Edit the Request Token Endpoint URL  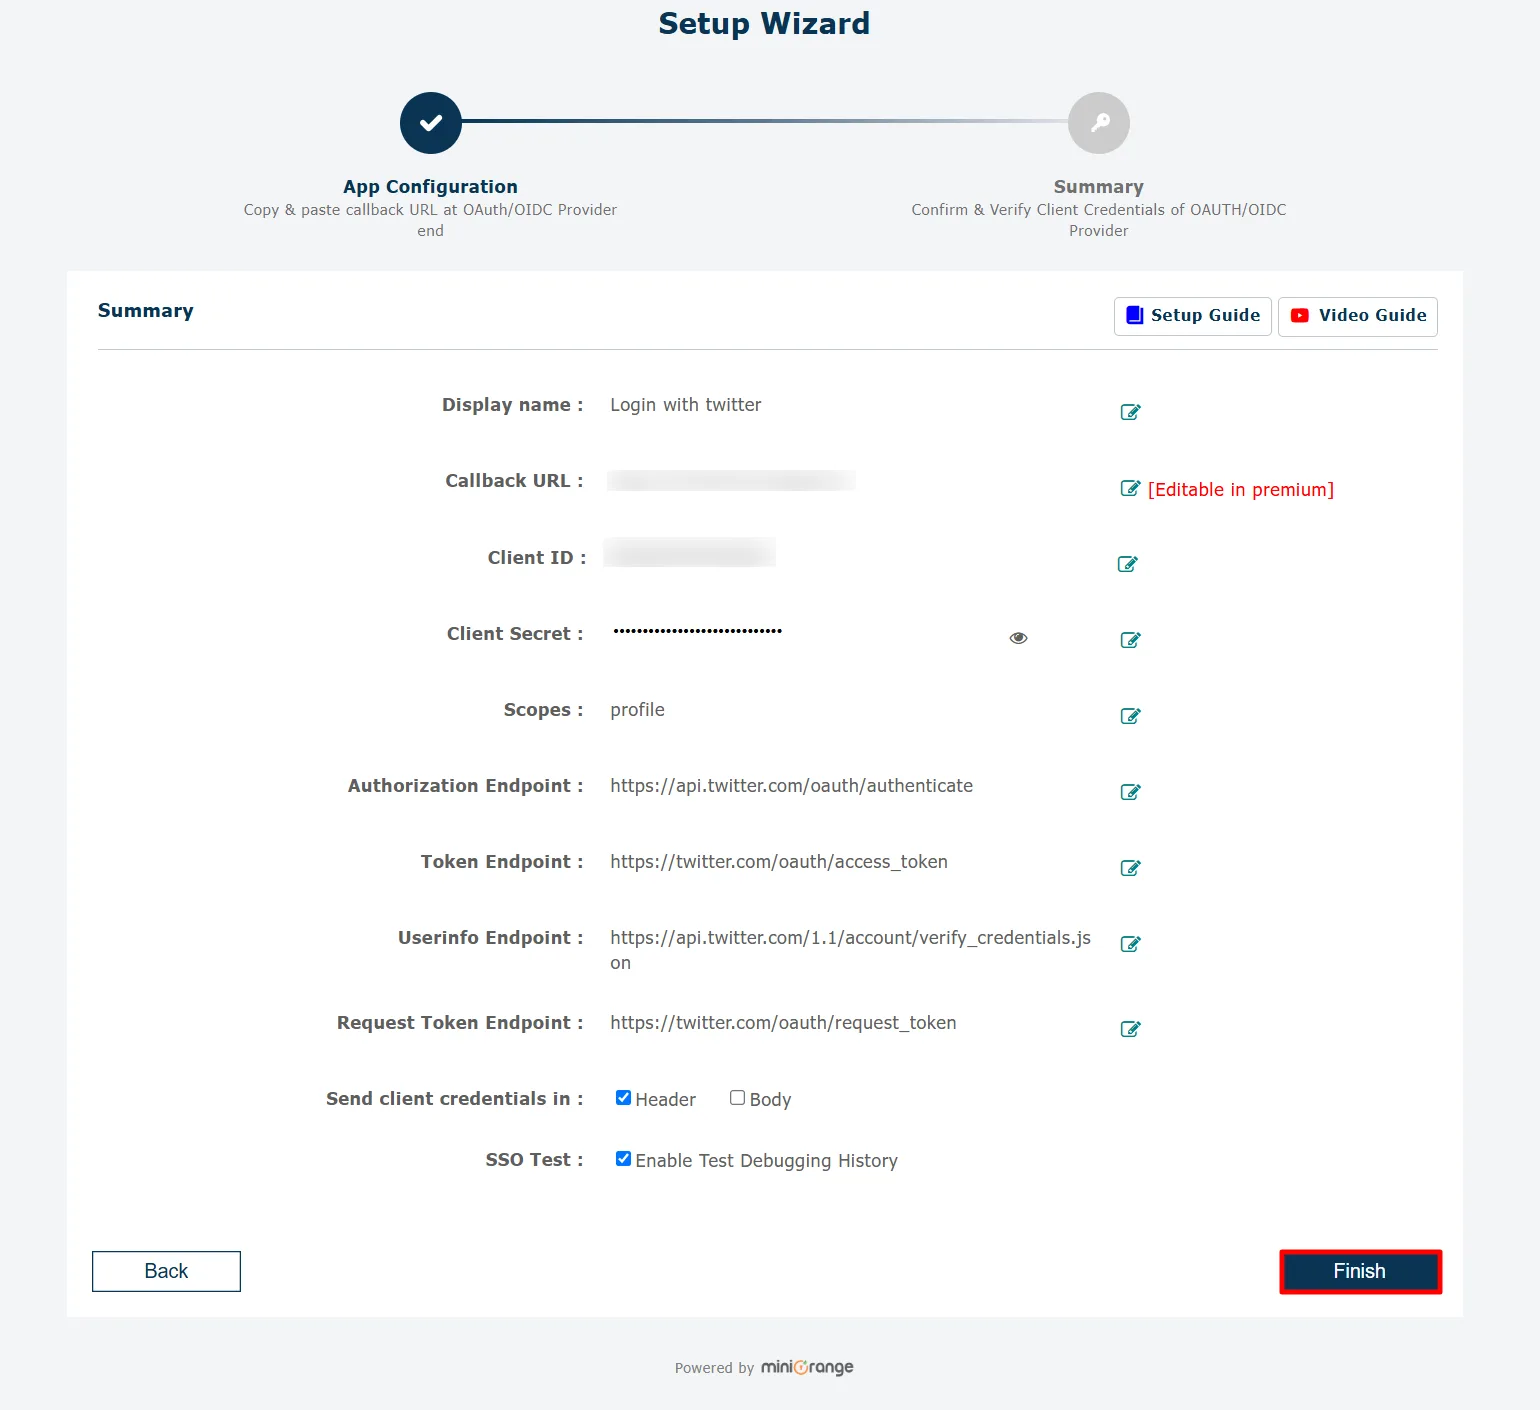pos(1130,1029)
